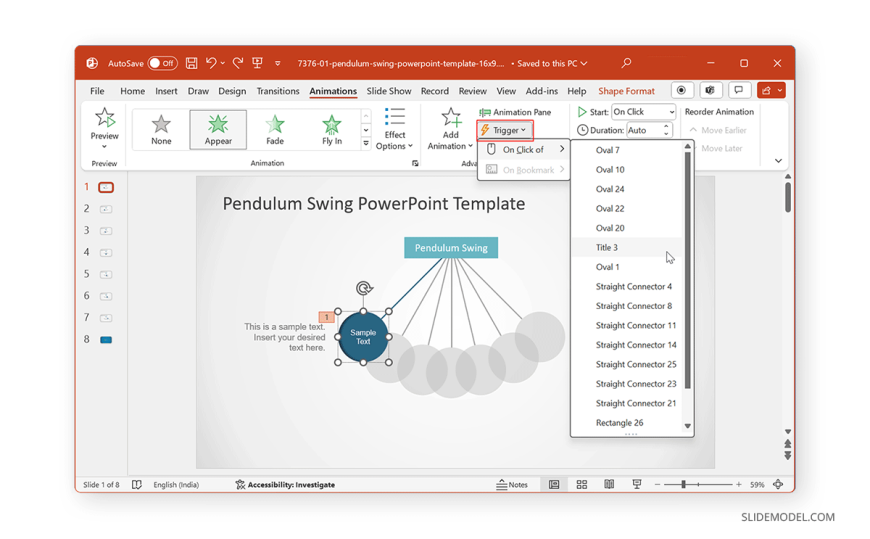The image size is (870, 539).
Task: Select Straight Connector 4 in trigger list
Action: coord(627,286)
